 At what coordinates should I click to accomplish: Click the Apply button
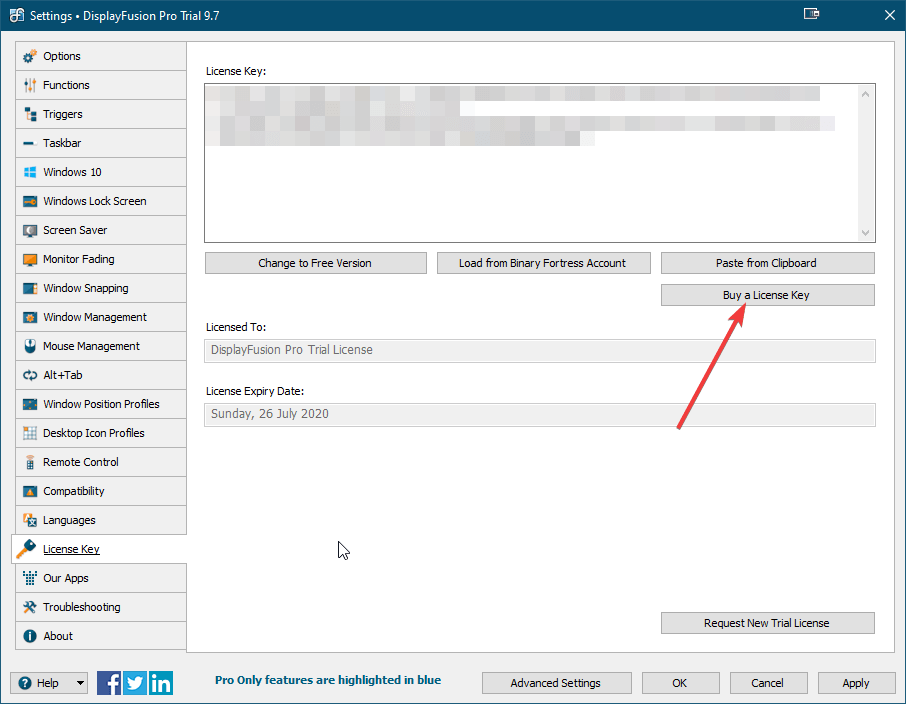tap(856, 683)
